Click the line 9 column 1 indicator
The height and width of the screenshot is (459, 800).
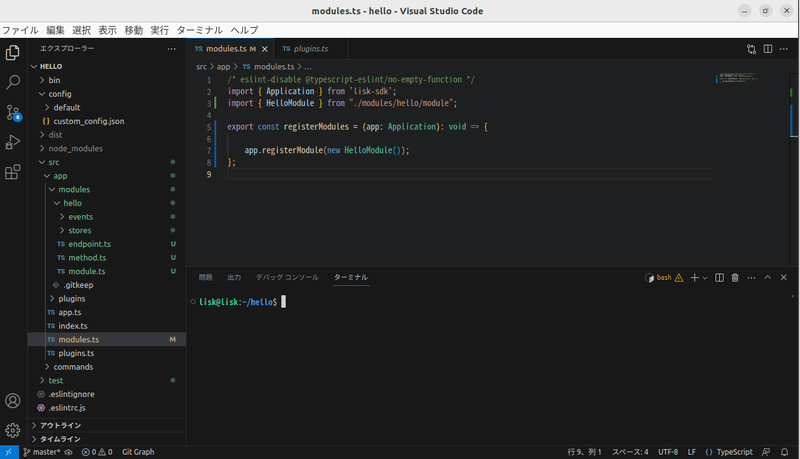point(584,452)
